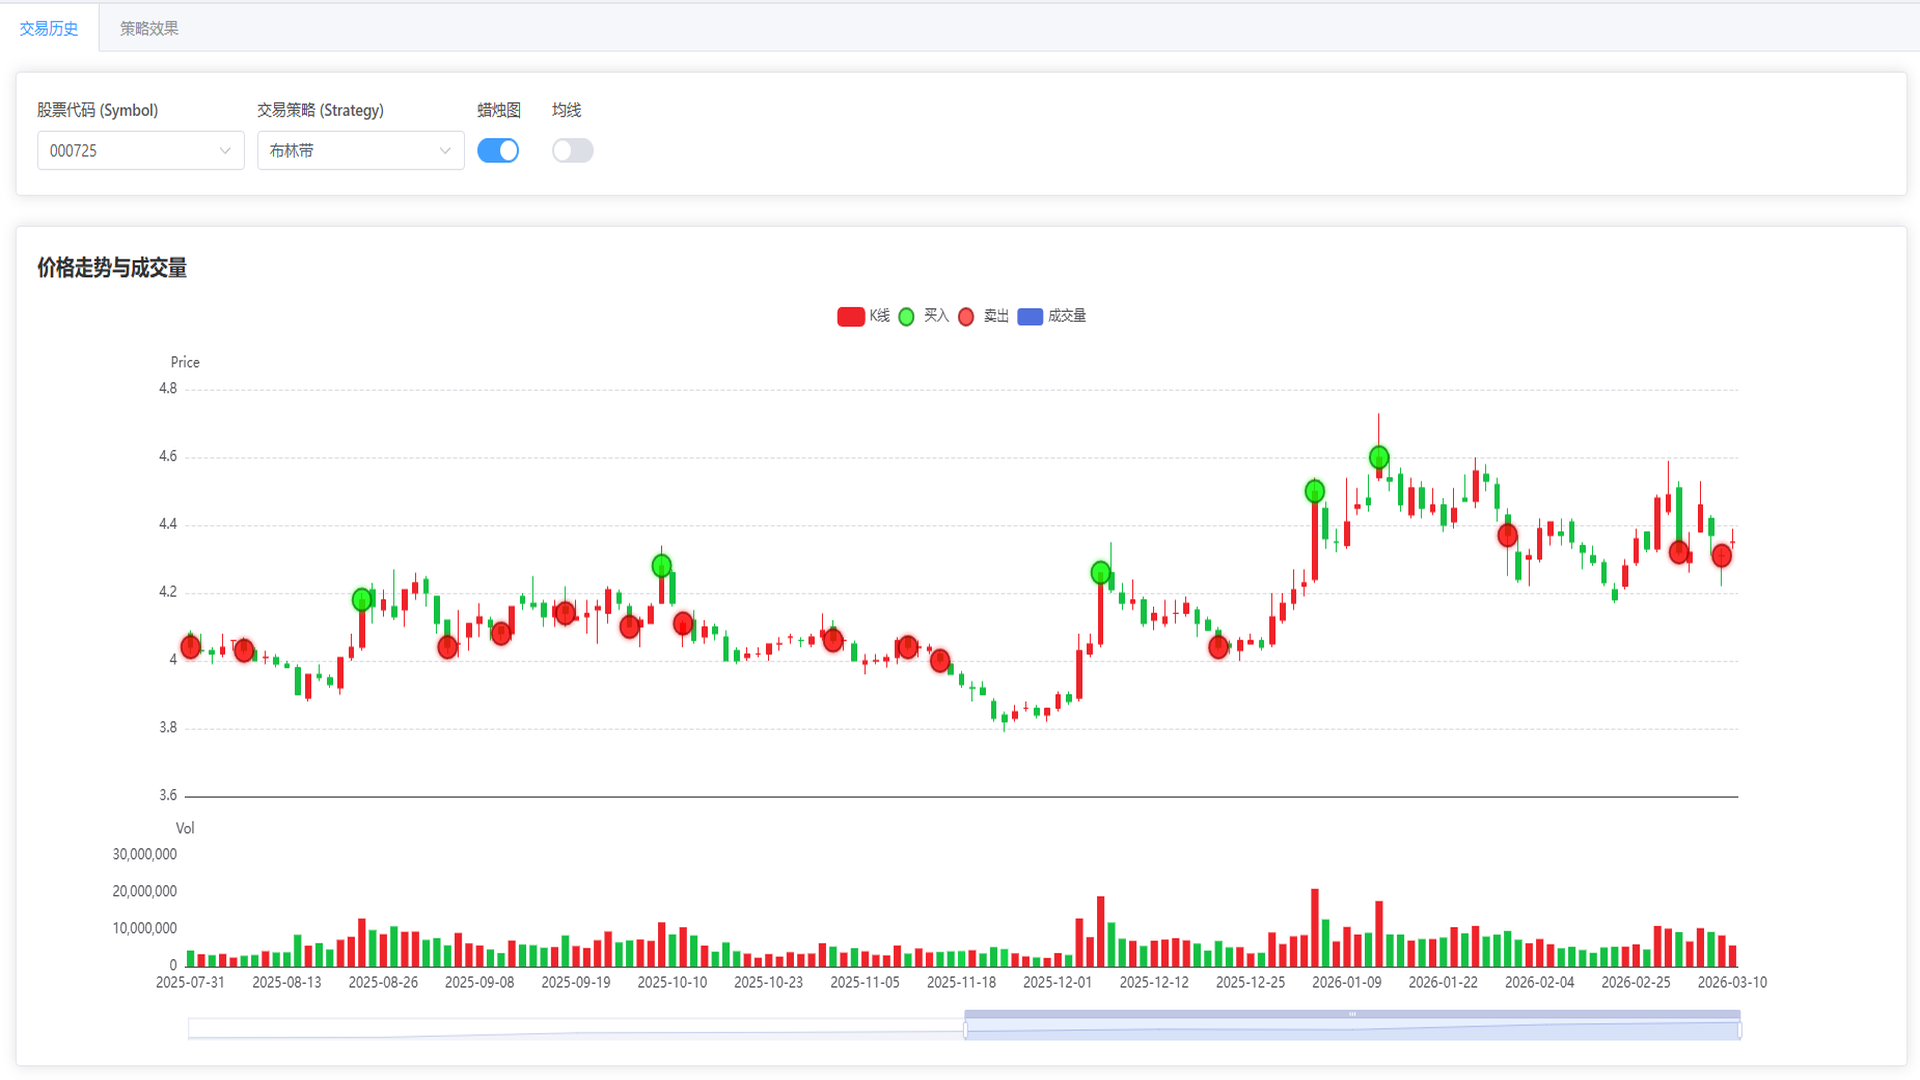Enable the 均线 moving average switch

tap(572, 151)
